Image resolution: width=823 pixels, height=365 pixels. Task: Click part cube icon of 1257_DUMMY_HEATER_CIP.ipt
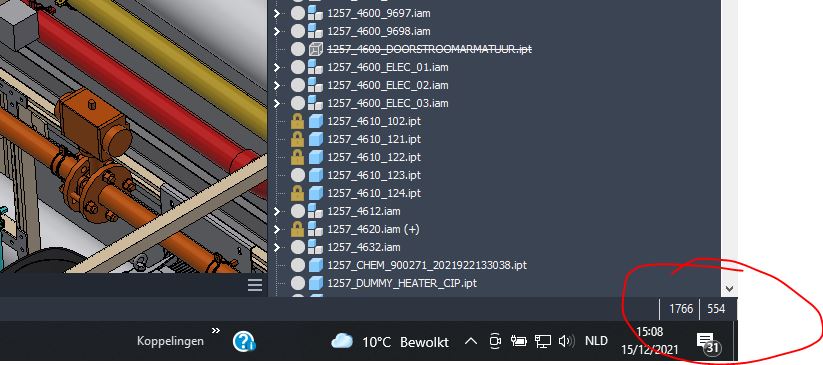pos(315,283)
